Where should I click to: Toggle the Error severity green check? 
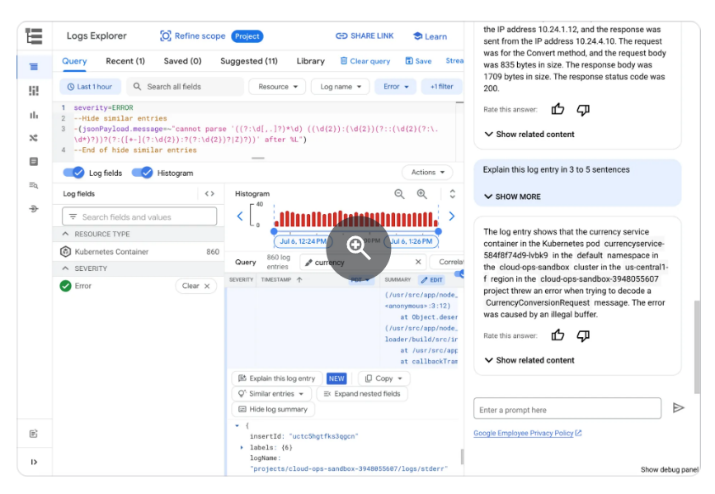pos(66,286)
